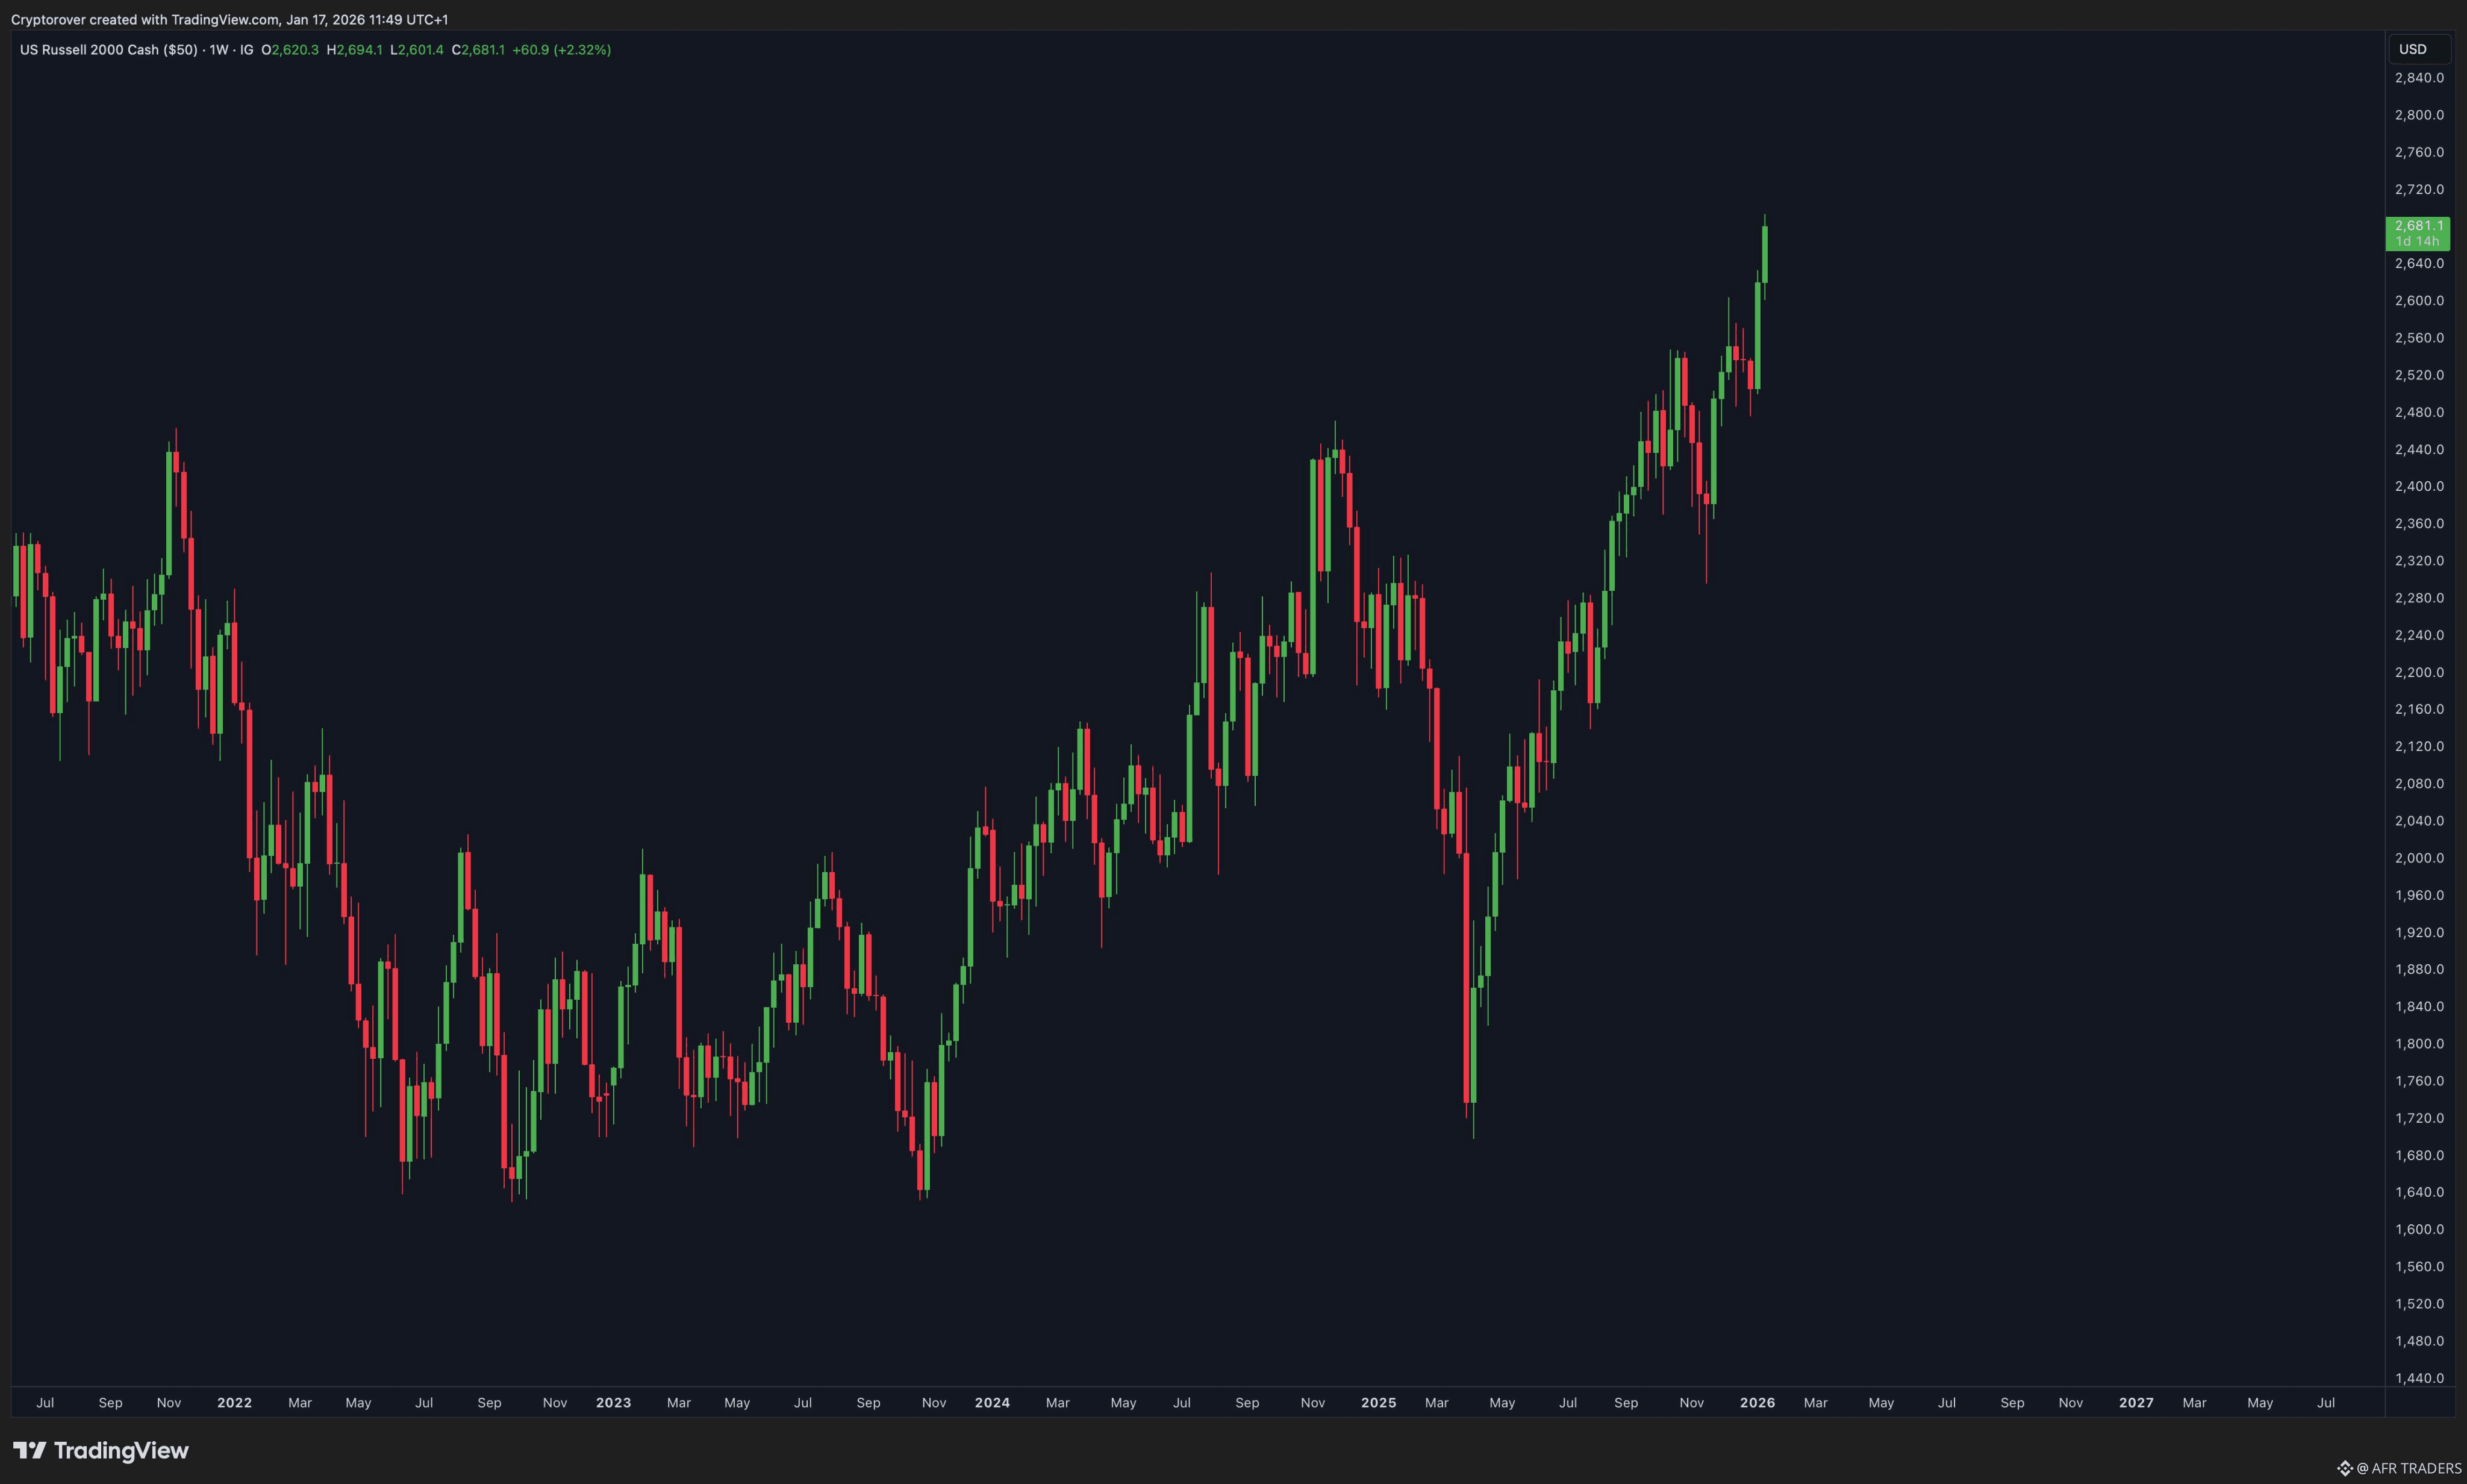Click the 1,440.0 bottom price scale label
Viewport: 2467px width, 1484px height.
pyautogui.click(x=2419, y=1378)
